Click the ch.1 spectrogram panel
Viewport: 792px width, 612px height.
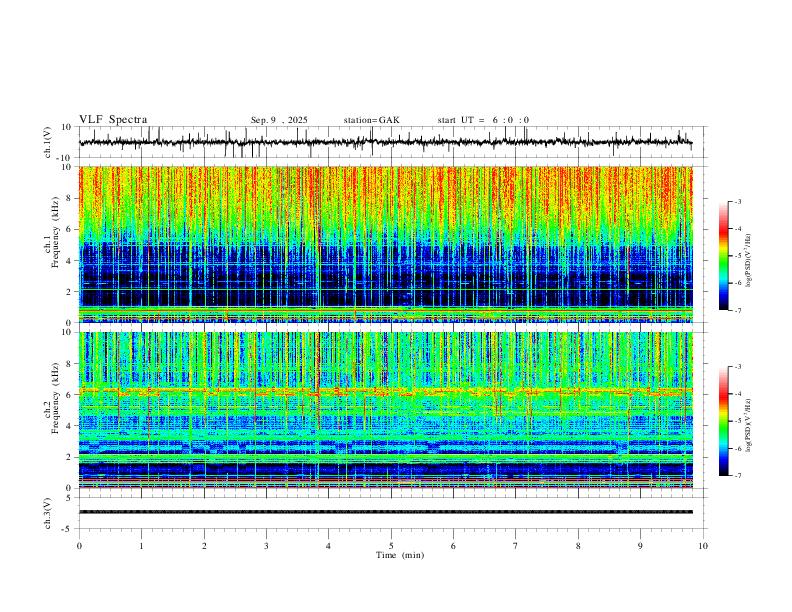pyautogui.click(x=385, y=244)
